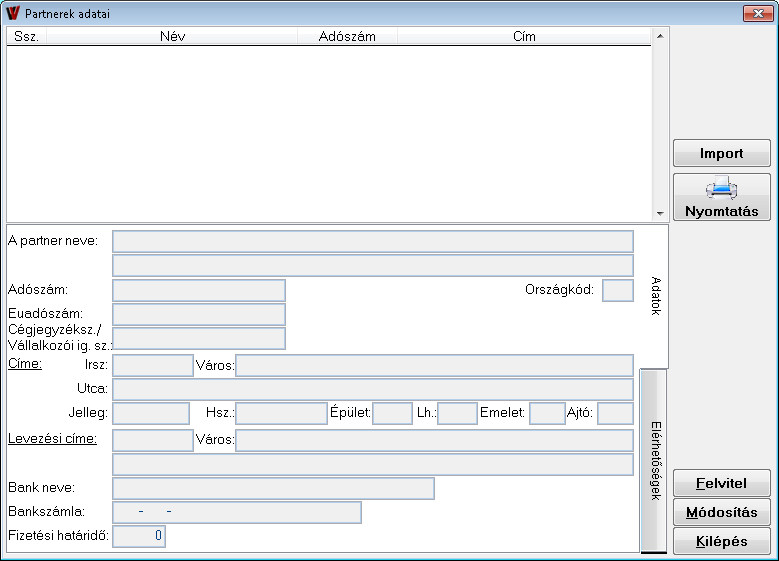Screen dimensions: 779x561
Task: Click the Cím column header
Action: (x=524, y=36)
